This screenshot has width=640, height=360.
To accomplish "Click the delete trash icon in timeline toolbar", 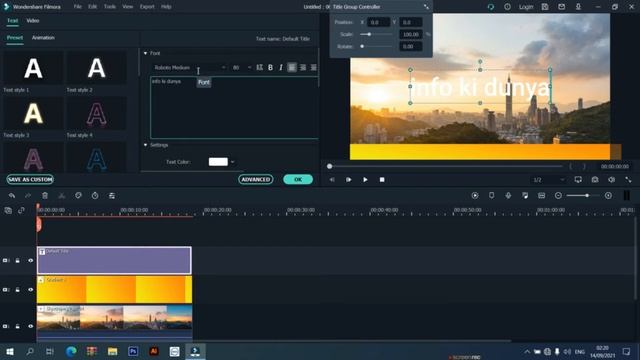I will 45,196.
